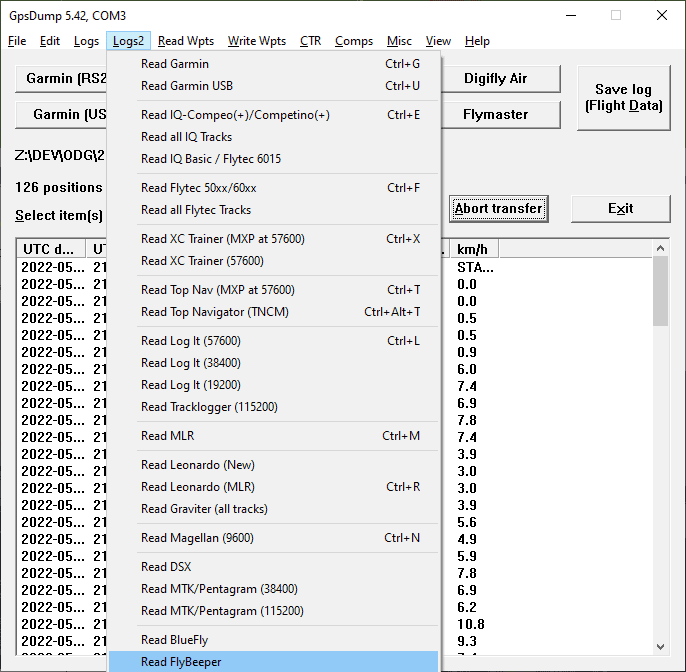
Task: Select Read Leonardo (MLR)
Action: tap(273, 487)
